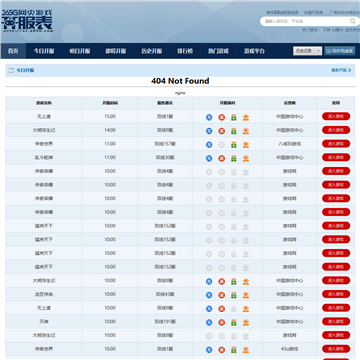Click the 265G 开服表 site logo

click(27, 21)
